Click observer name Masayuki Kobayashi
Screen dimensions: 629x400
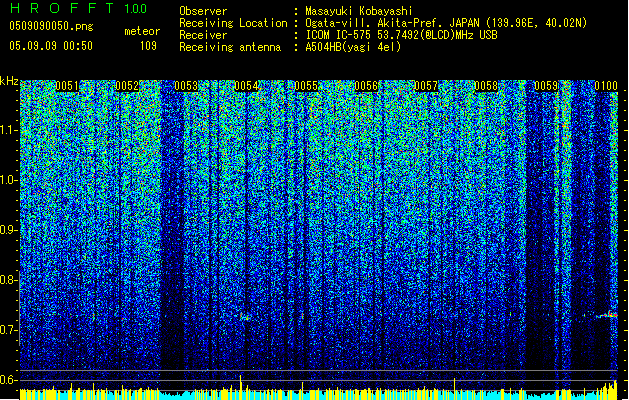pos(359,11)
